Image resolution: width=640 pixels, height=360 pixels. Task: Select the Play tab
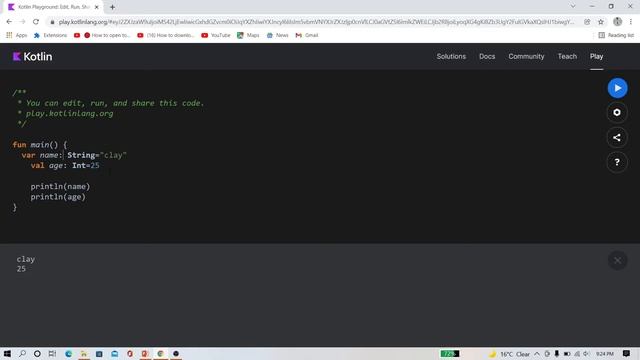pyautogui.click(x=596, y=56)
